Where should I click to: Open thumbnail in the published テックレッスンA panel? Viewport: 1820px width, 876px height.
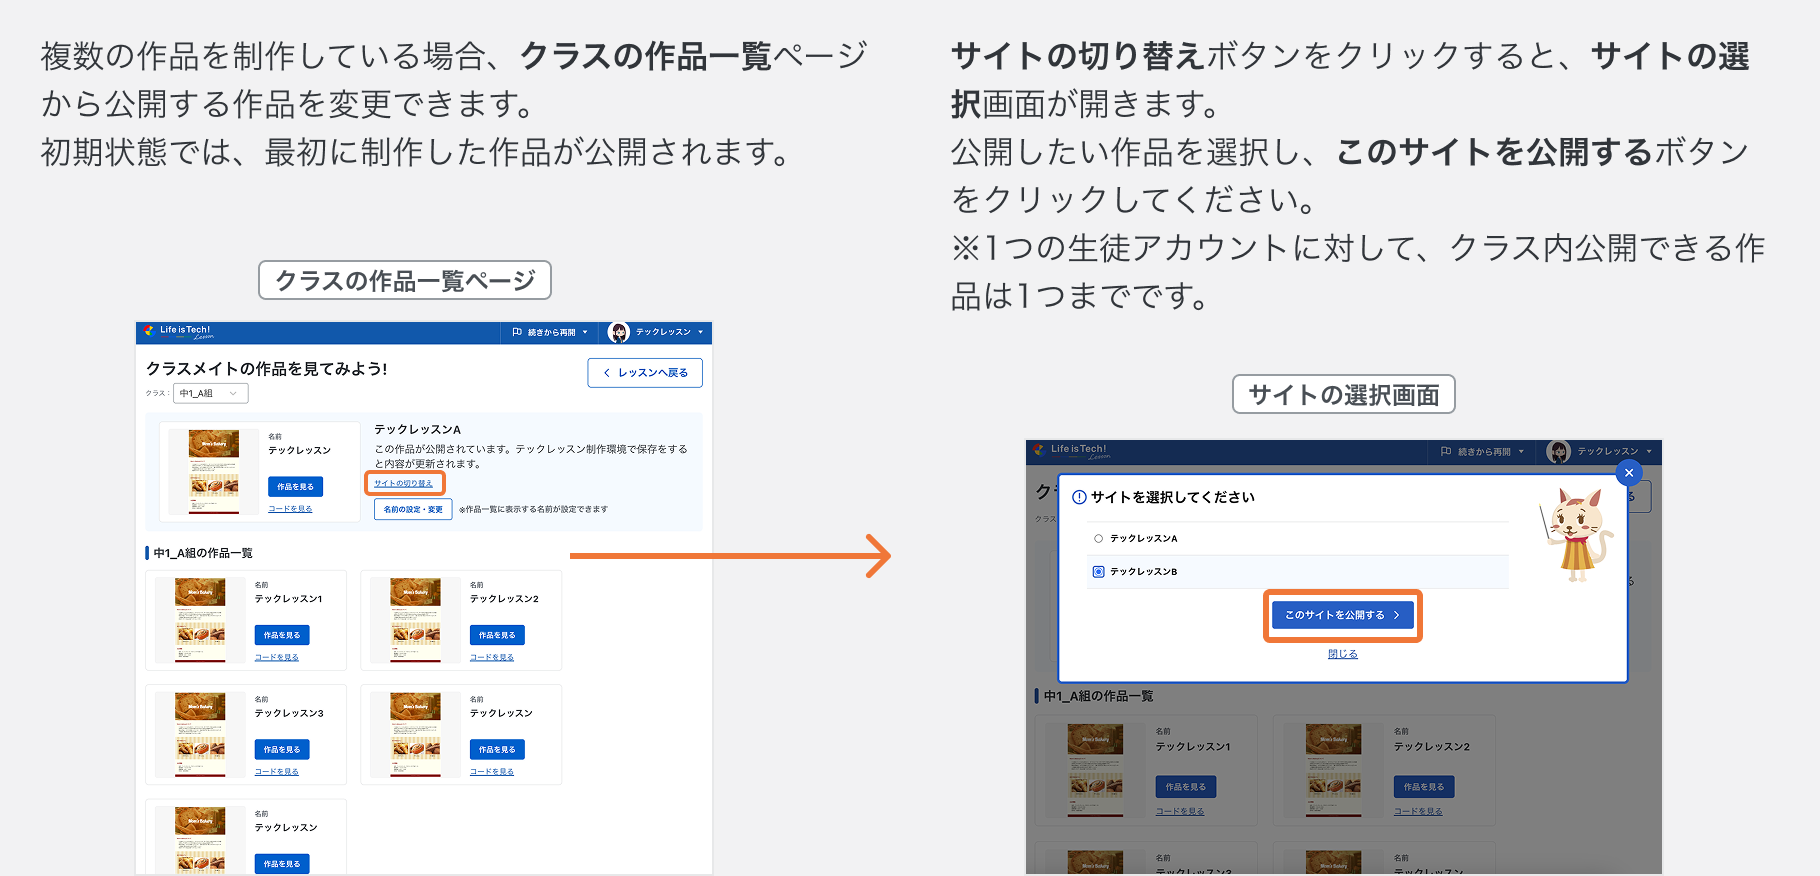coord(214,471)
